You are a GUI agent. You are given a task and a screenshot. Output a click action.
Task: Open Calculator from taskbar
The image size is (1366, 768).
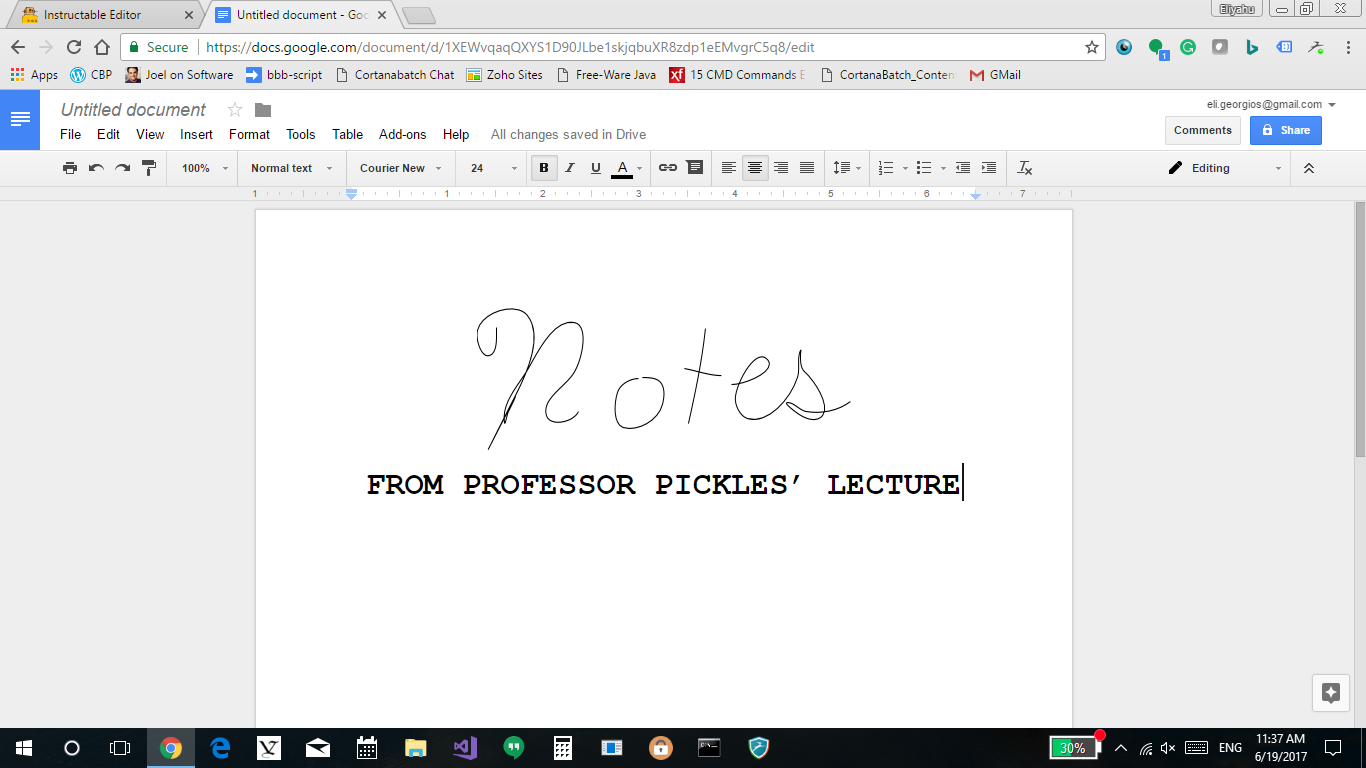coord(563,747)
